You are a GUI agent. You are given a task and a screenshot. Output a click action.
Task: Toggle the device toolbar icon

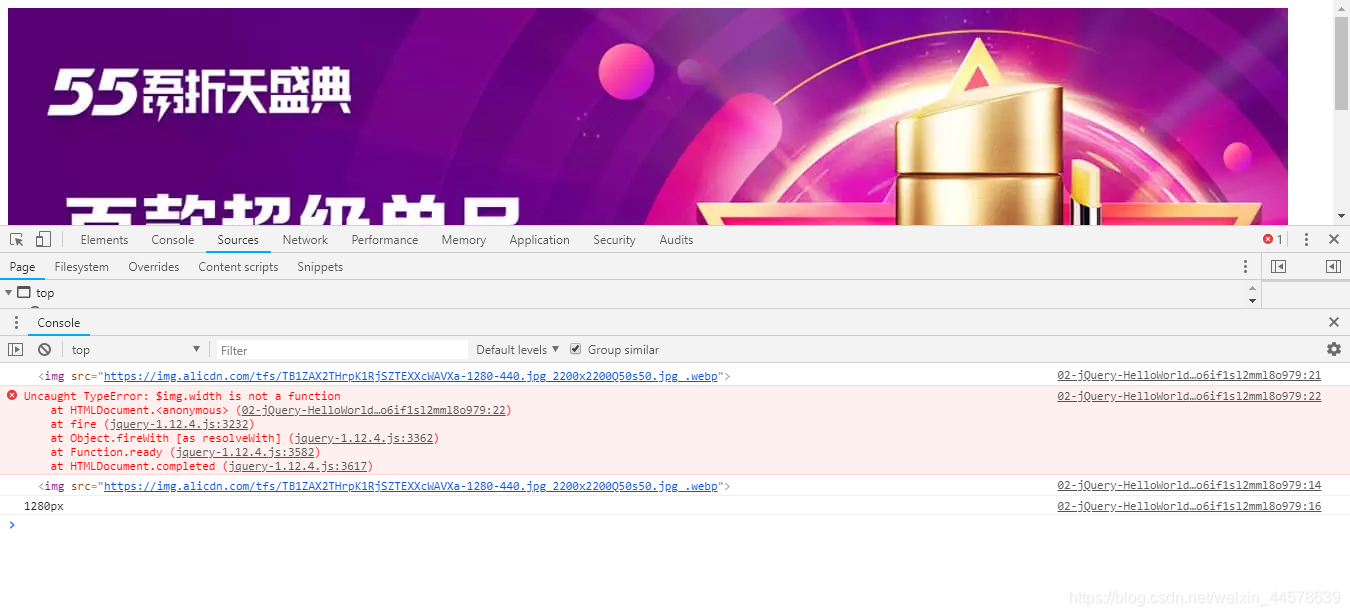(43, 240)
